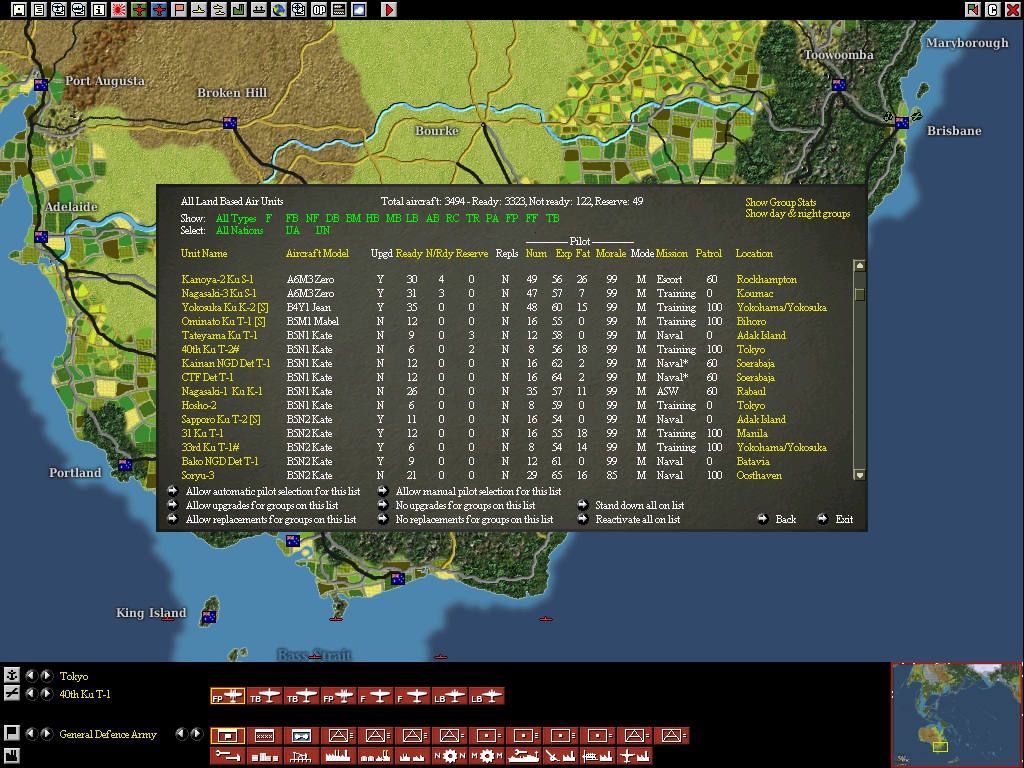
Task: Click the scroll-down arrow of the unit list
Action: 859,475
